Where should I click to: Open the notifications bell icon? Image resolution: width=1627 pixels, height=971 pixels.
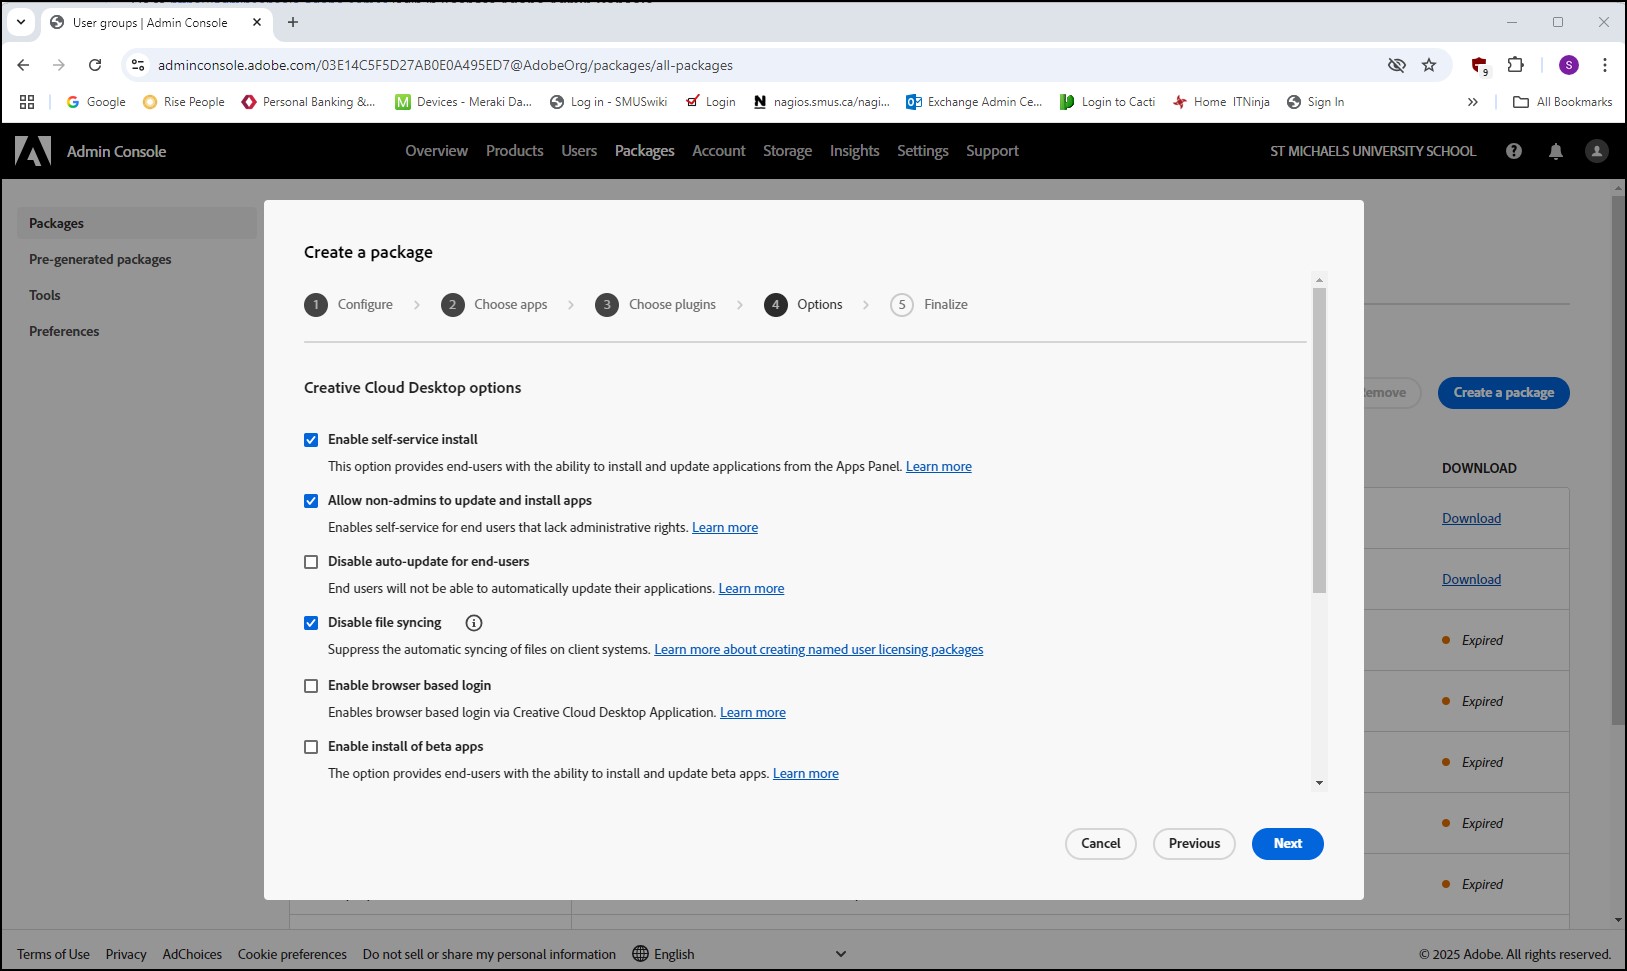point(1556,151)
